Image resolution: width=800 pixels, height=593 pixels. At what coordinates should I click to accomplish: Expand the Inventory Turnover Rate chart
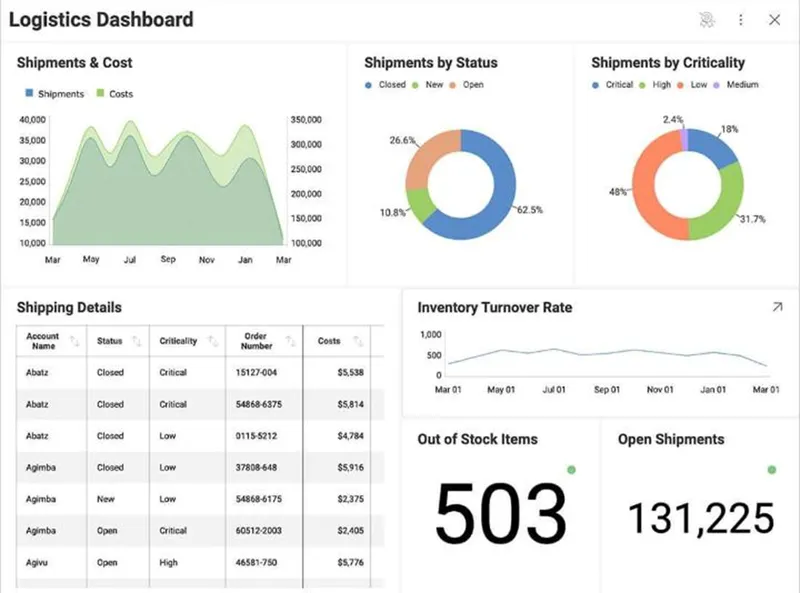tap(777, 307)
